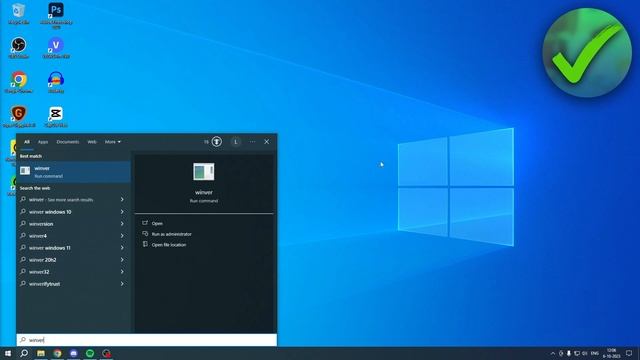
Task: Show hidden tray icons chevron
Action: pos(553,353)
